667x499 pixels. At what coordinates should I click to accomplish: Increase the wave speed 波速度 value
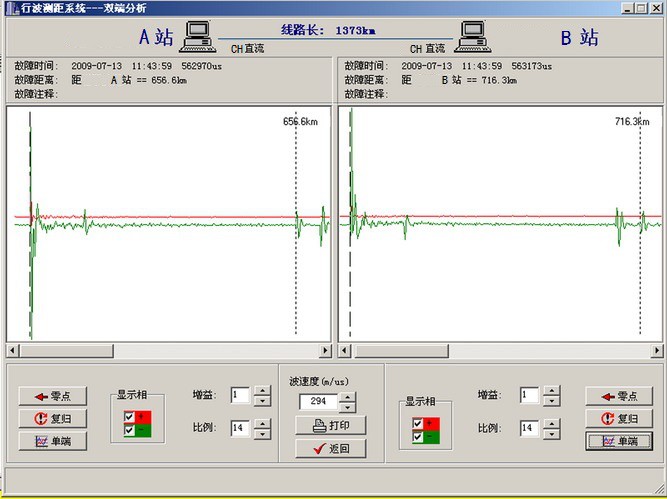coord(348,397)
